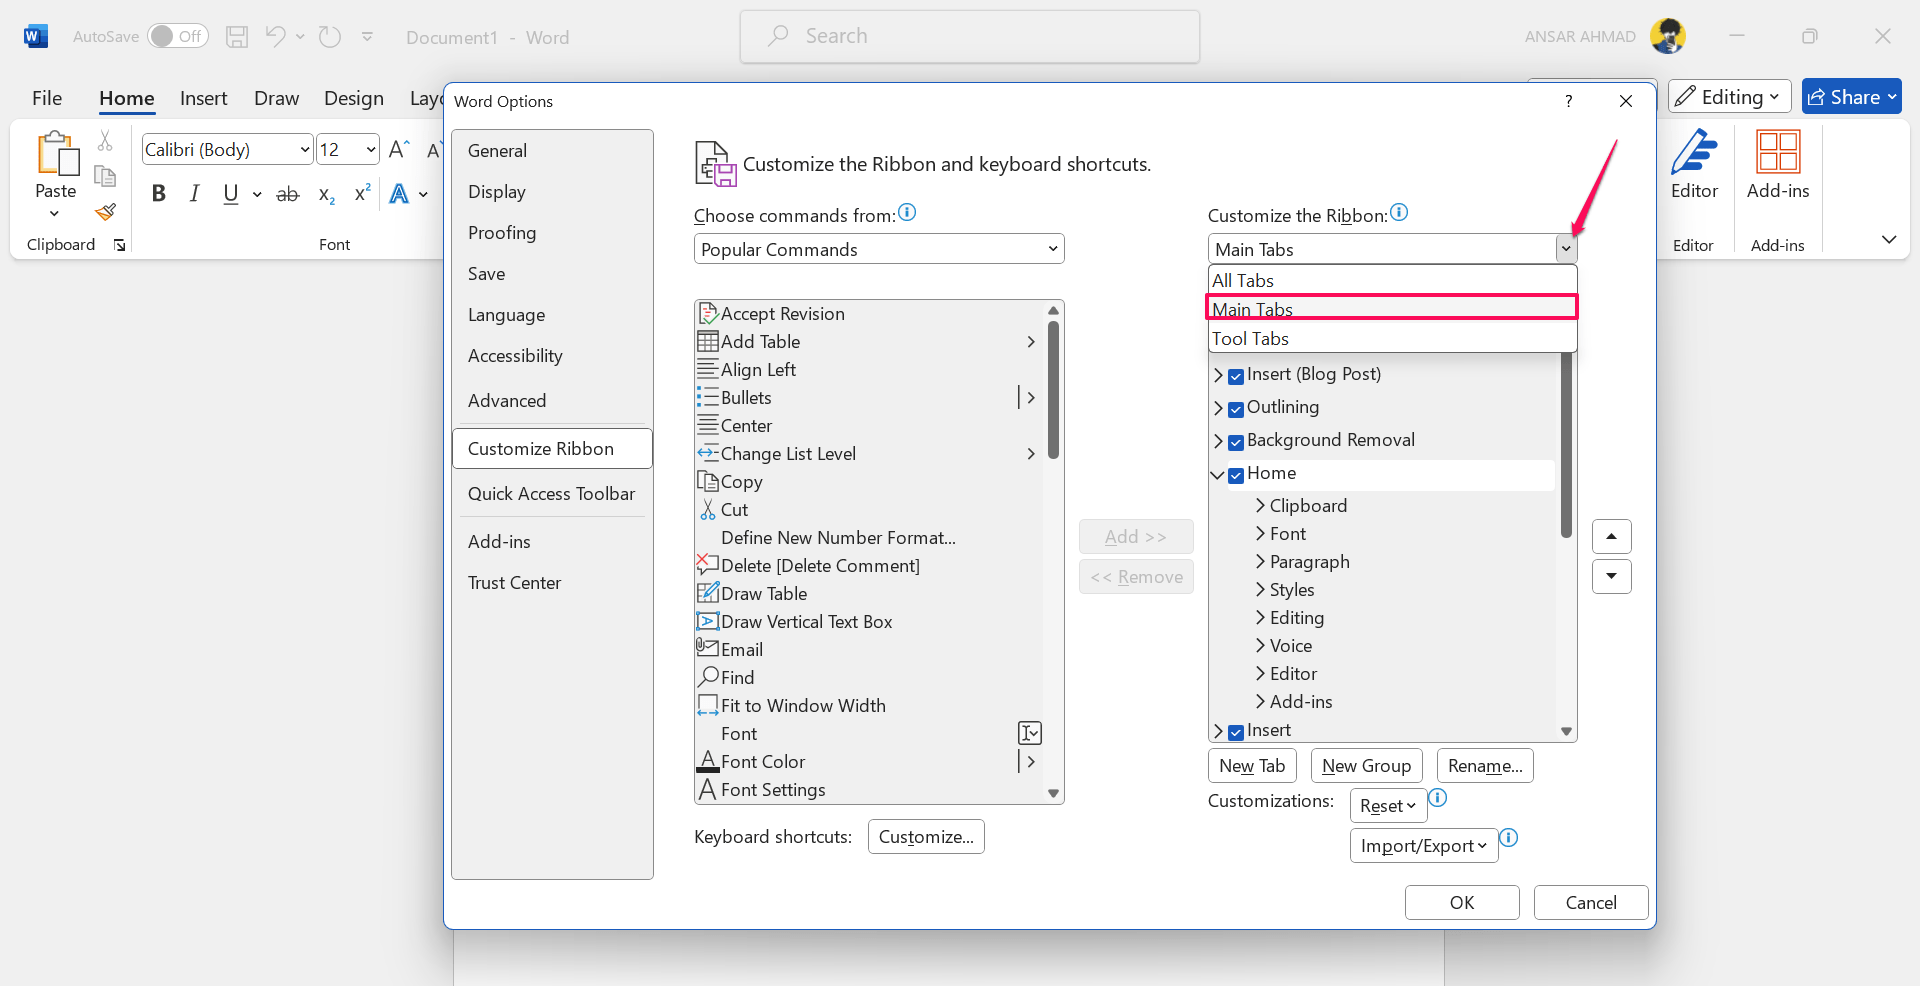This screenshot has height=986, width=1920.
Task: Click OK in Word Options
Action: 1462,902
